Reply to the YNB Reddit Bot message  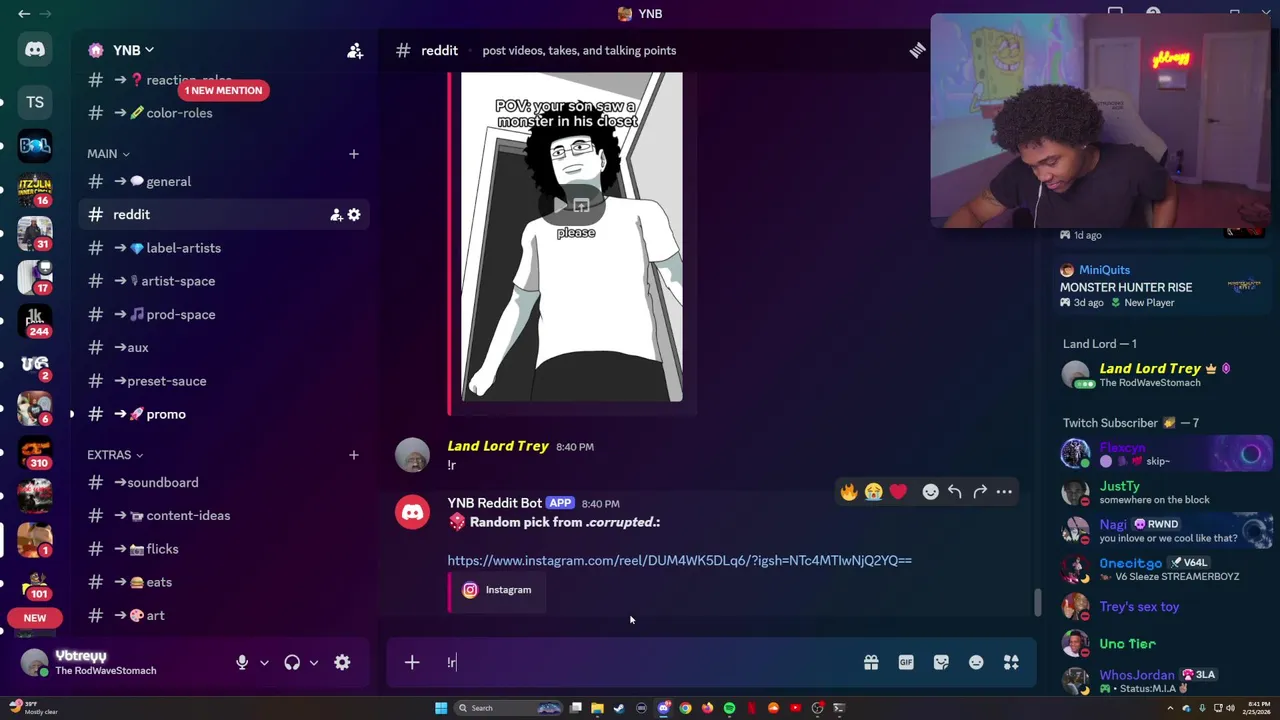pos(955,491)
